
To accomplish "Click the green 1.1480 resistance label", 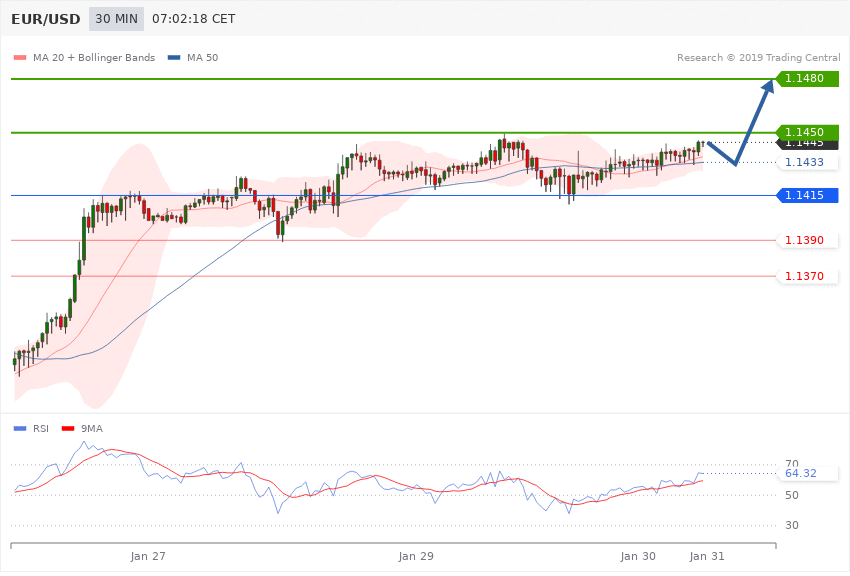I will [807, 79].
